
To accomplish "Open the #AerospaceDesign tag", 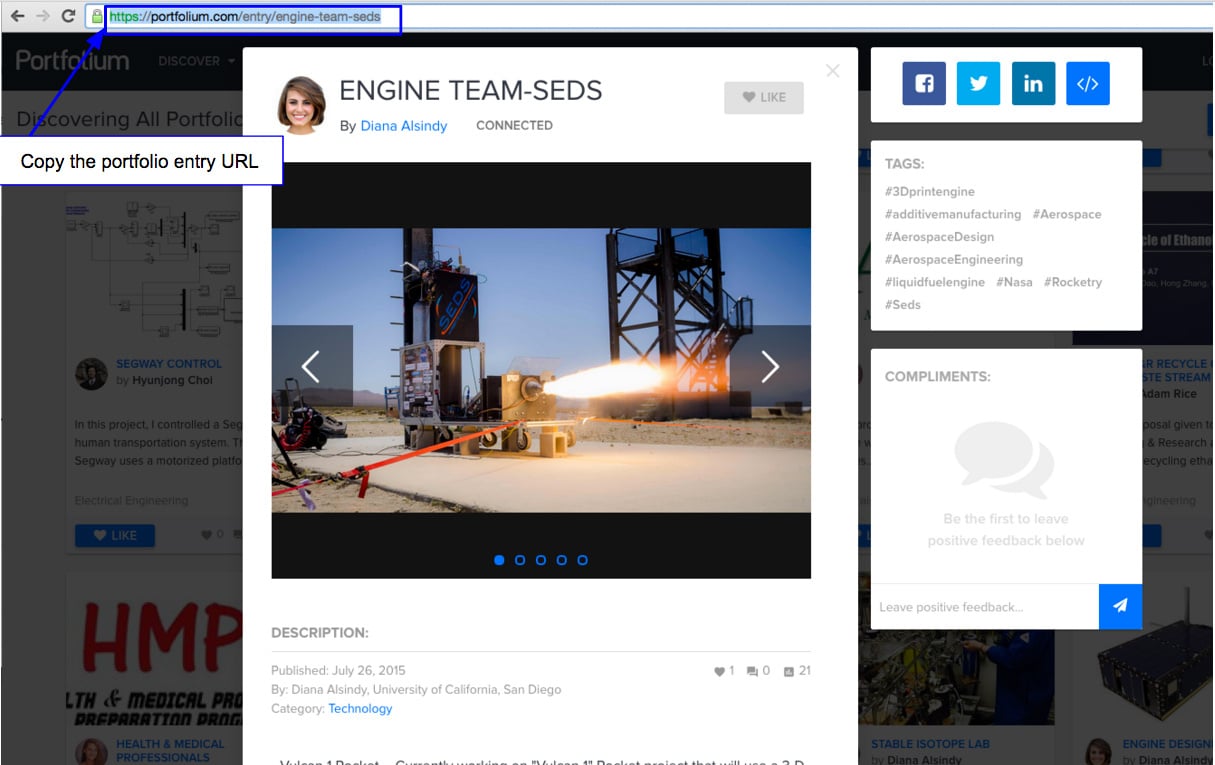I will click(939, 237).
